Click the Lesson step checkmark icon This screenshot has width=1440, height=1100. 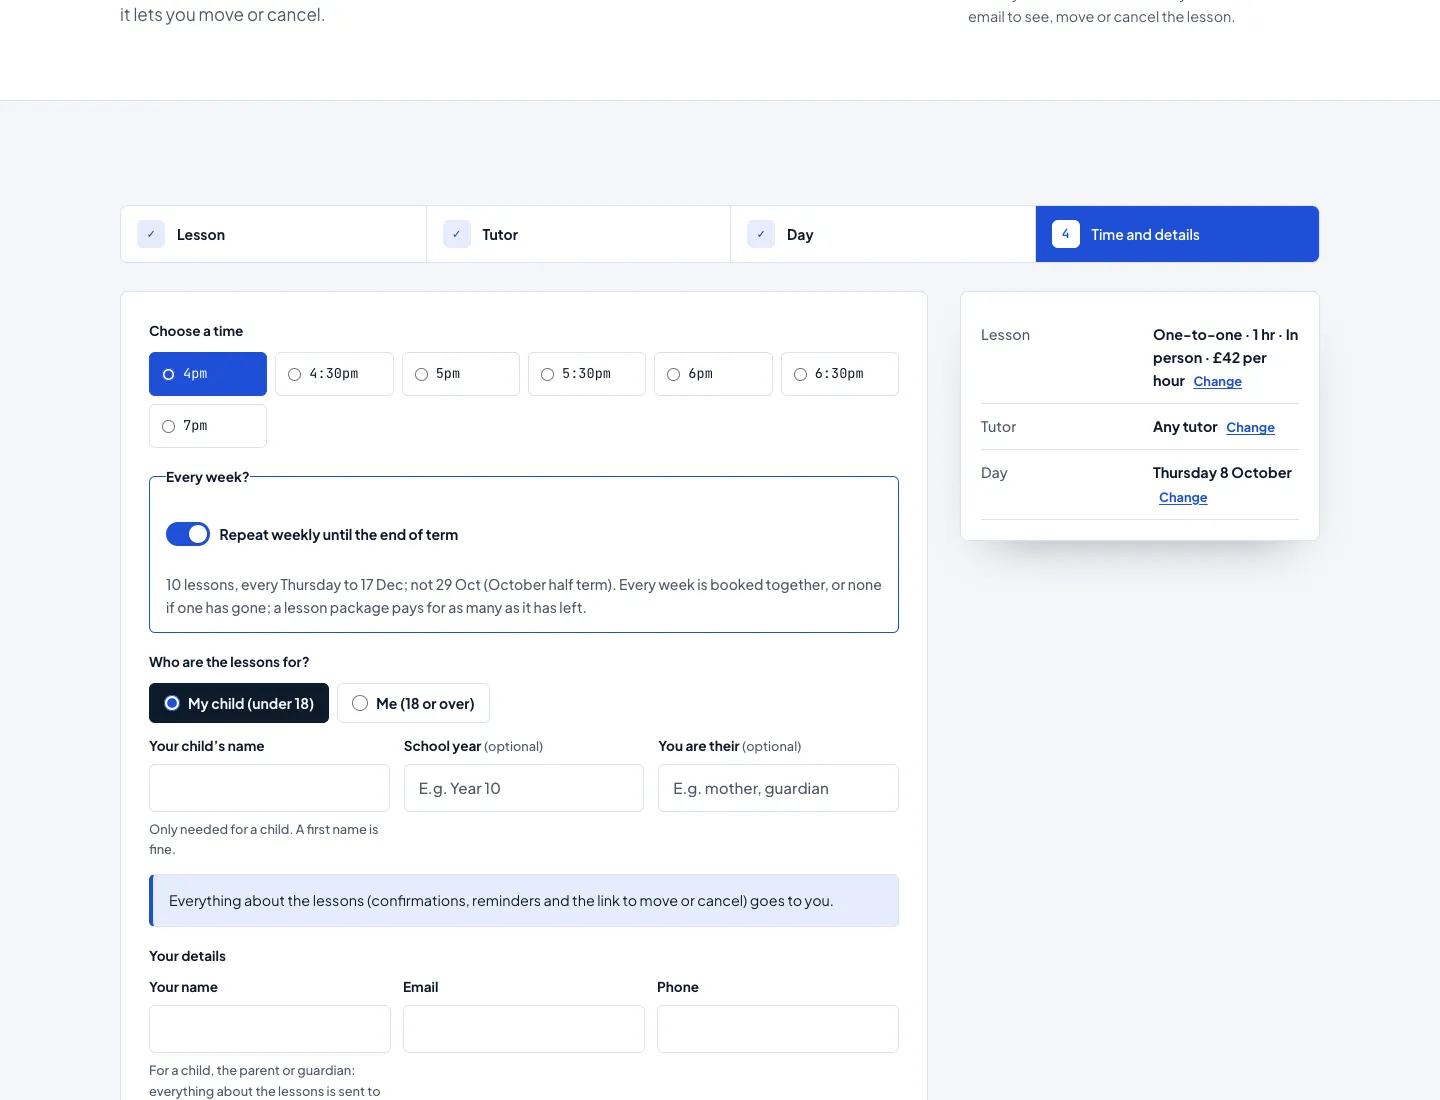[x=151, y=234]
